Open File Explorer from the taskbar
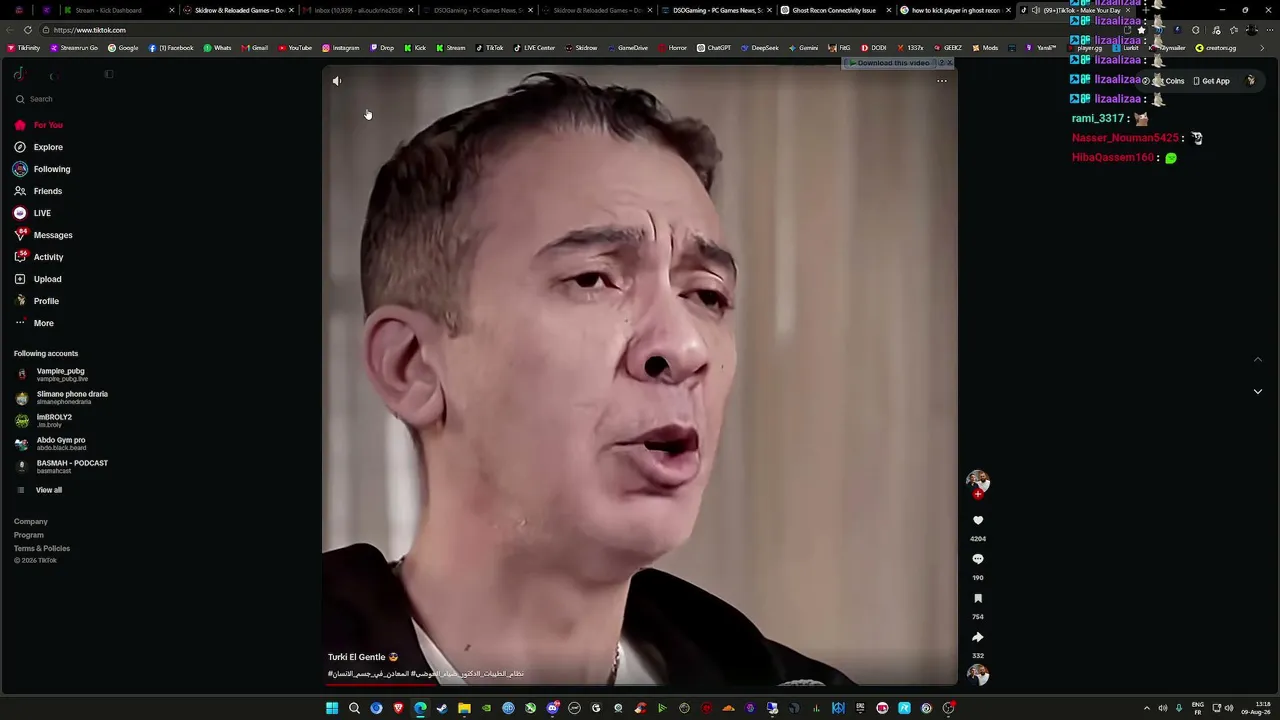Viewport: 1280px width, 720px height. click(464, 708)
